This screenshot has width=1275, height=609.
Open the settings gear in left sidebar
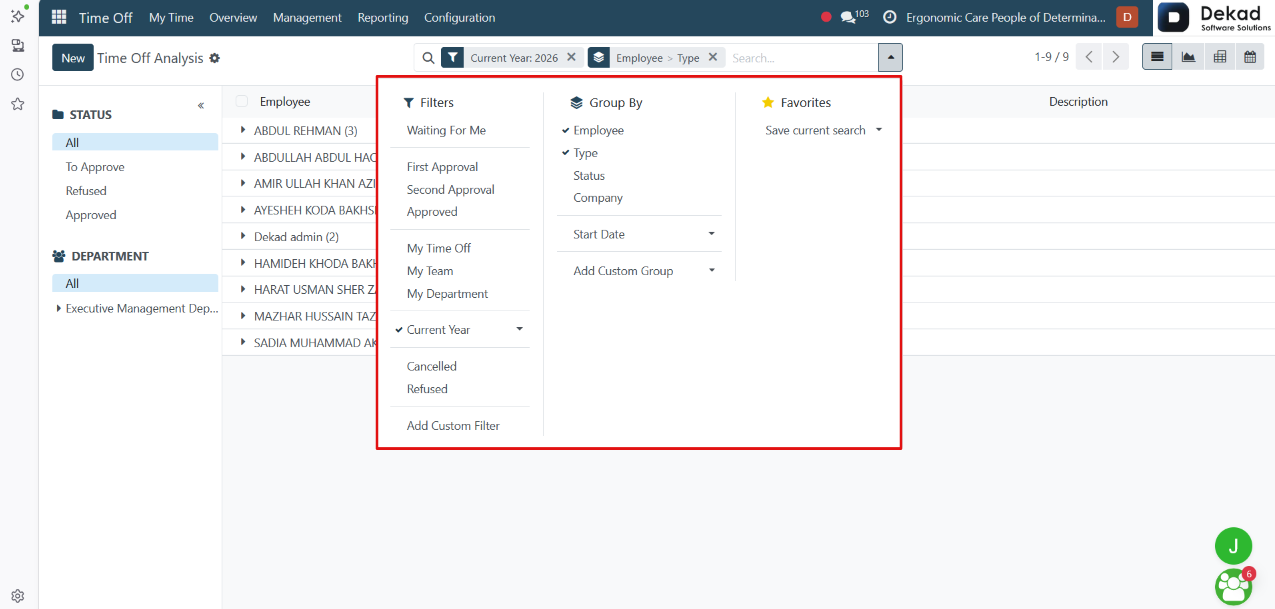(17, 596)
